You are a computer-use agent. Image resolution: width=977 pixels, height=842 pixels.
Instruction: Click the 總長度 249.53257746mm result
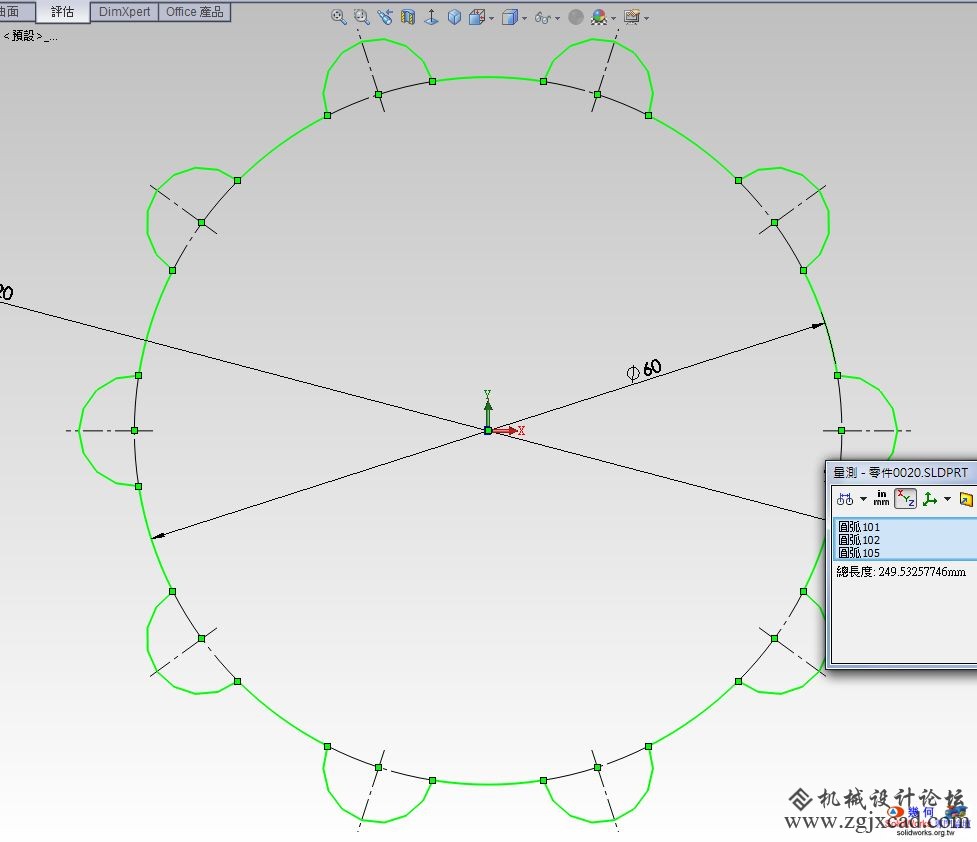(901, 572)
